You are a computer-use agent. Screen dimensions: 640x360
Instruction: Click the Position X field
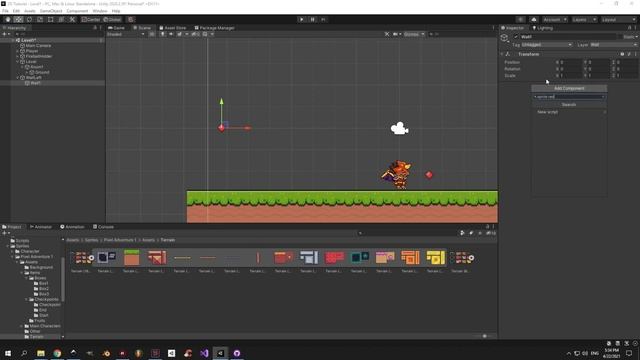(570, 62)
